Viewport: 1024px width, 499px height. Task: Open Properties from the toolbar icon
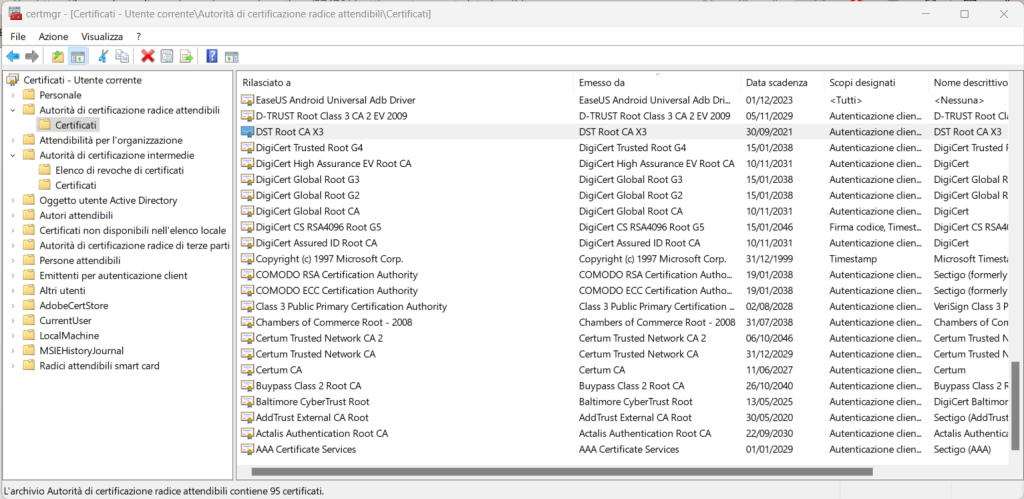(167, 57)
